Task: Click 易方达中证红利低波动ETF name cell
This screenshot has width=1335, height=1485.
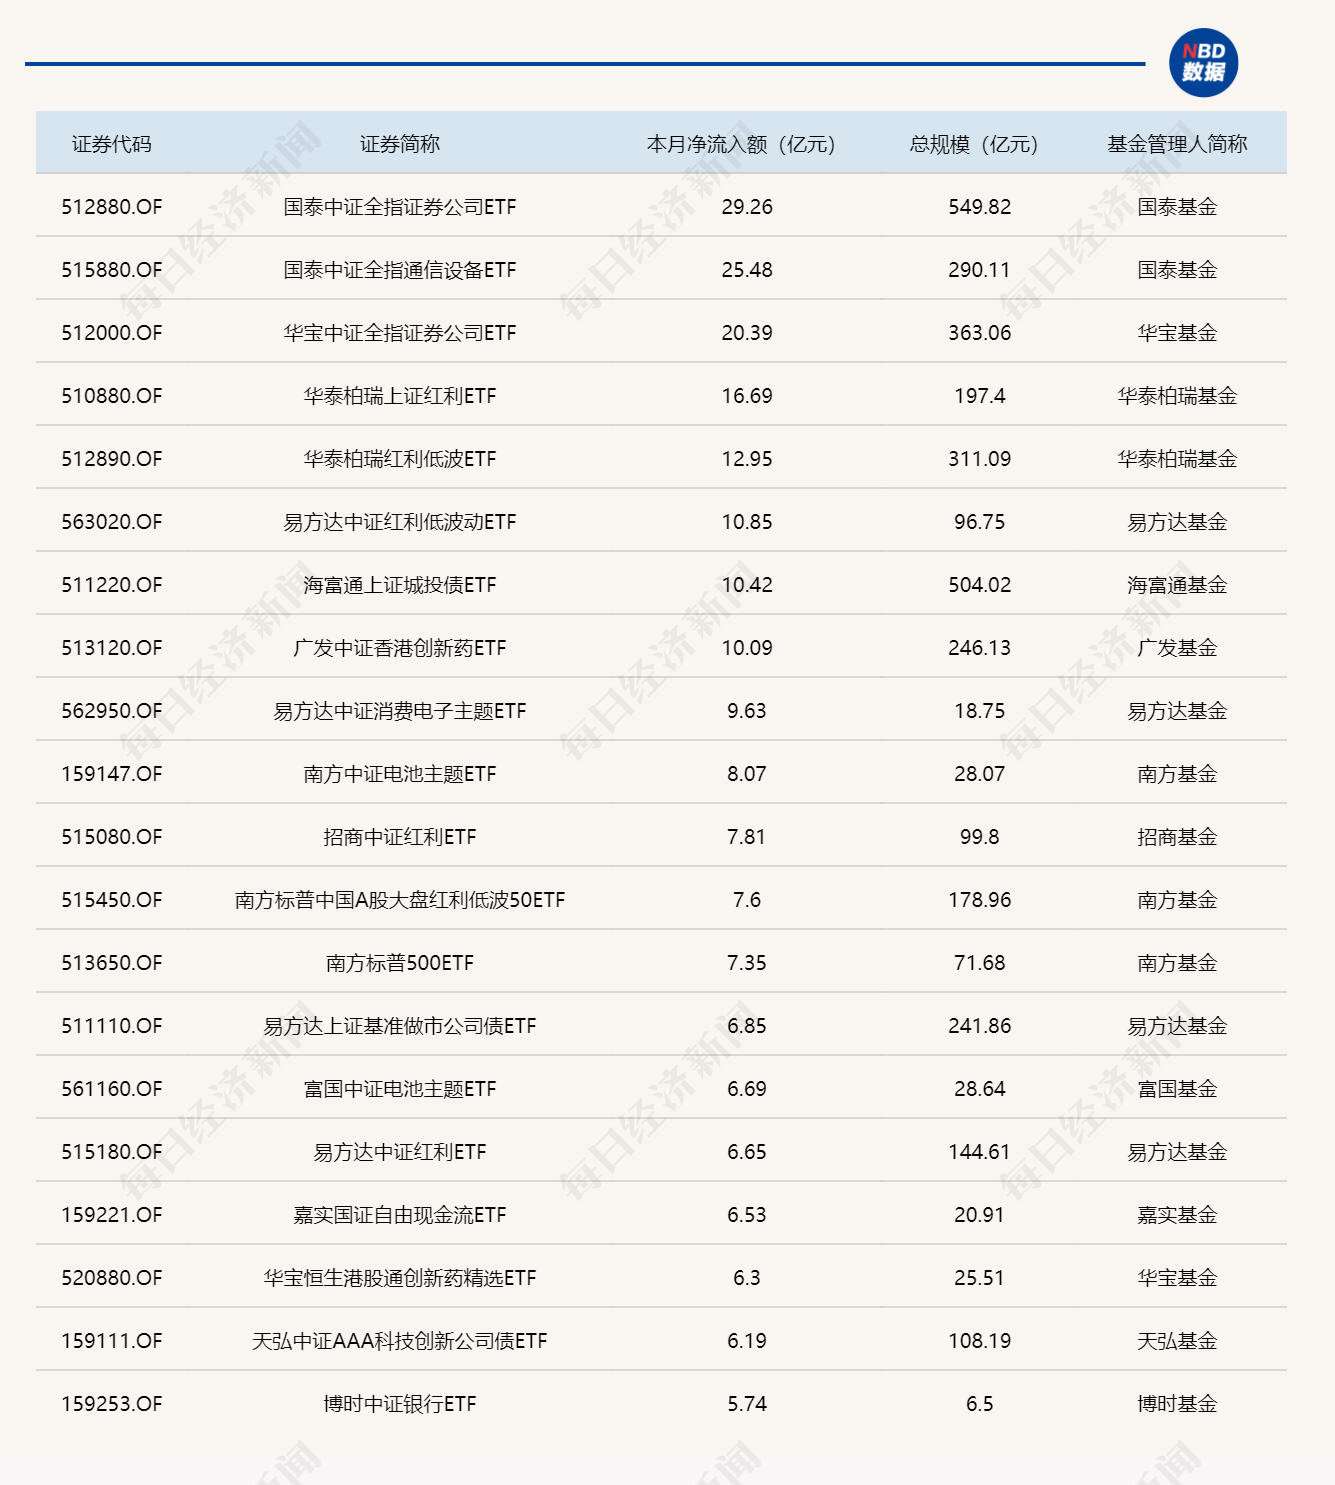Action: 400,522
